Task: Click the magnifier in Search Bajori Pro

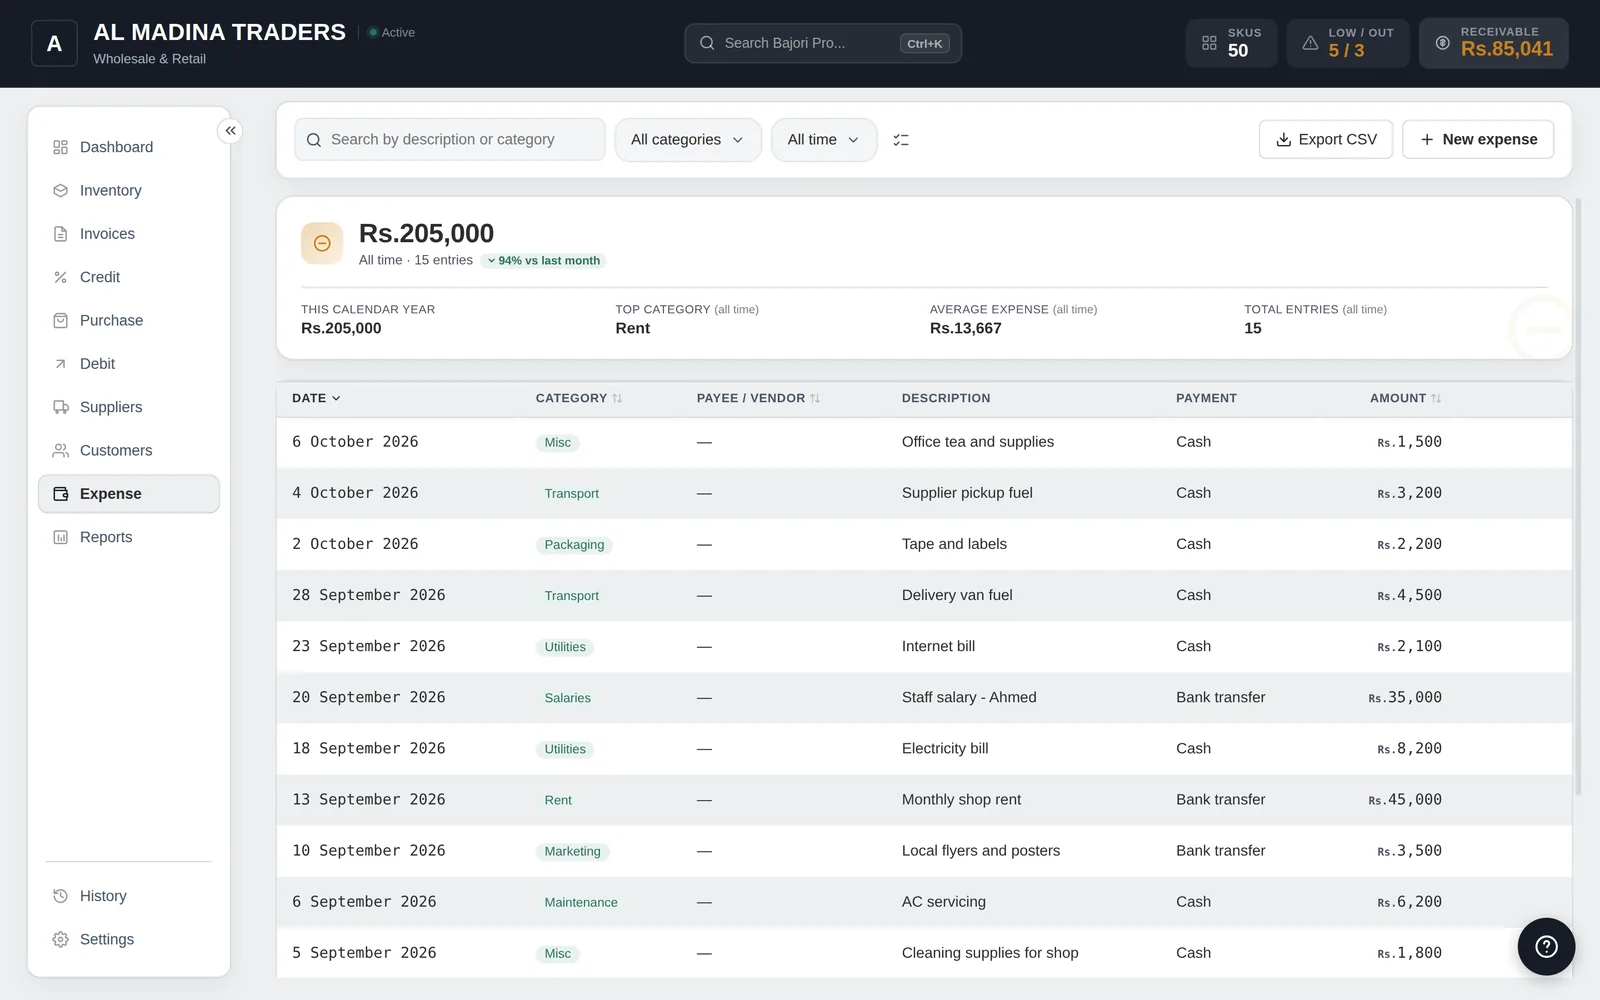Action: tap(707, 43)
